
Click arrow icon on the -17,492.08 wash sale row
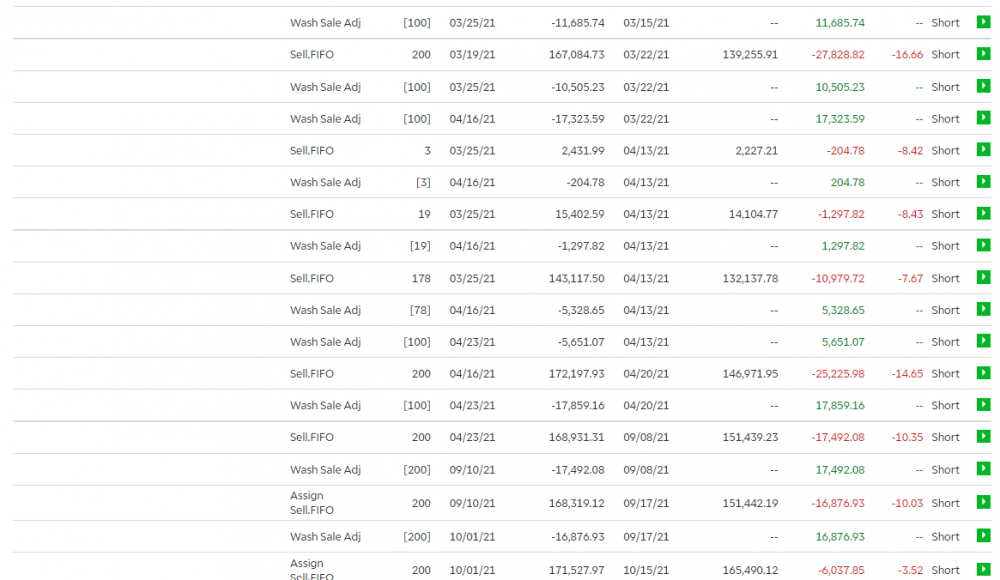coord(983,469)
